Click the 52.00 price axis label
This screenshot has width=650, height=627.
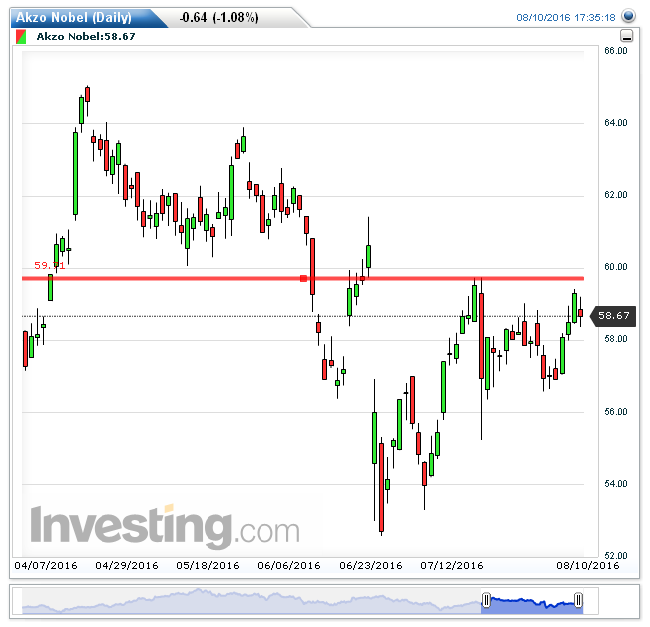pos(616,556)
